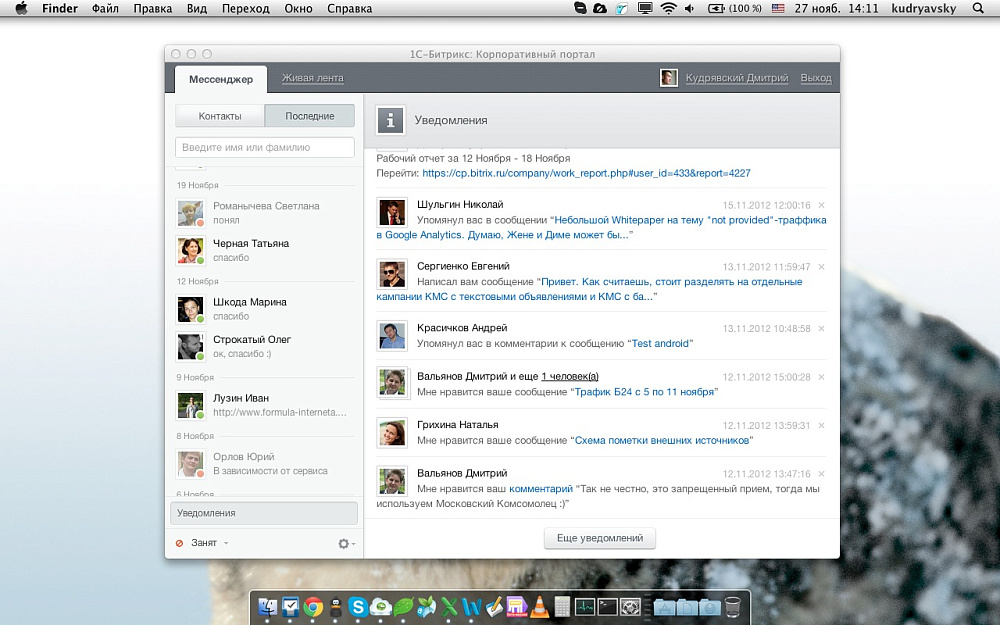
Task: Click the user avatar beside Кудрявский Дмитрий
Action: tap(668, 78)
